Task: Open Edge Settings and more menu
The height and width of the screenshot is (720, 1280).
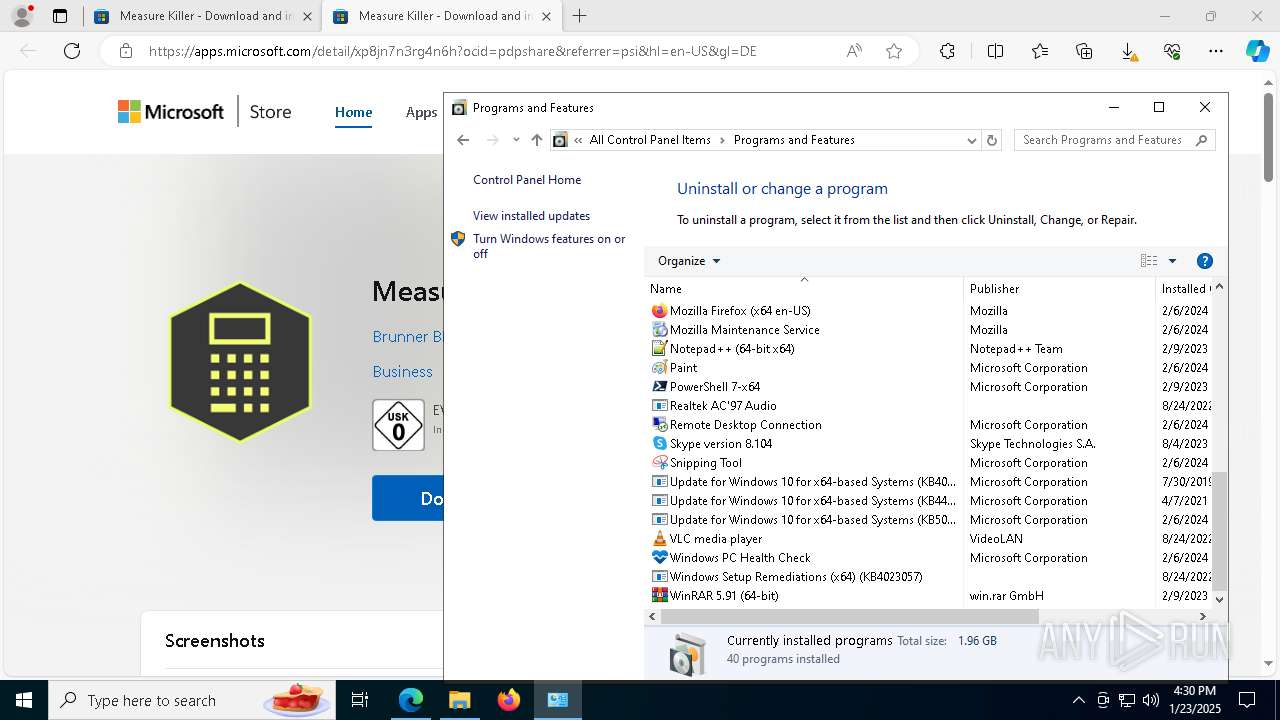Action: point(1215,51)
